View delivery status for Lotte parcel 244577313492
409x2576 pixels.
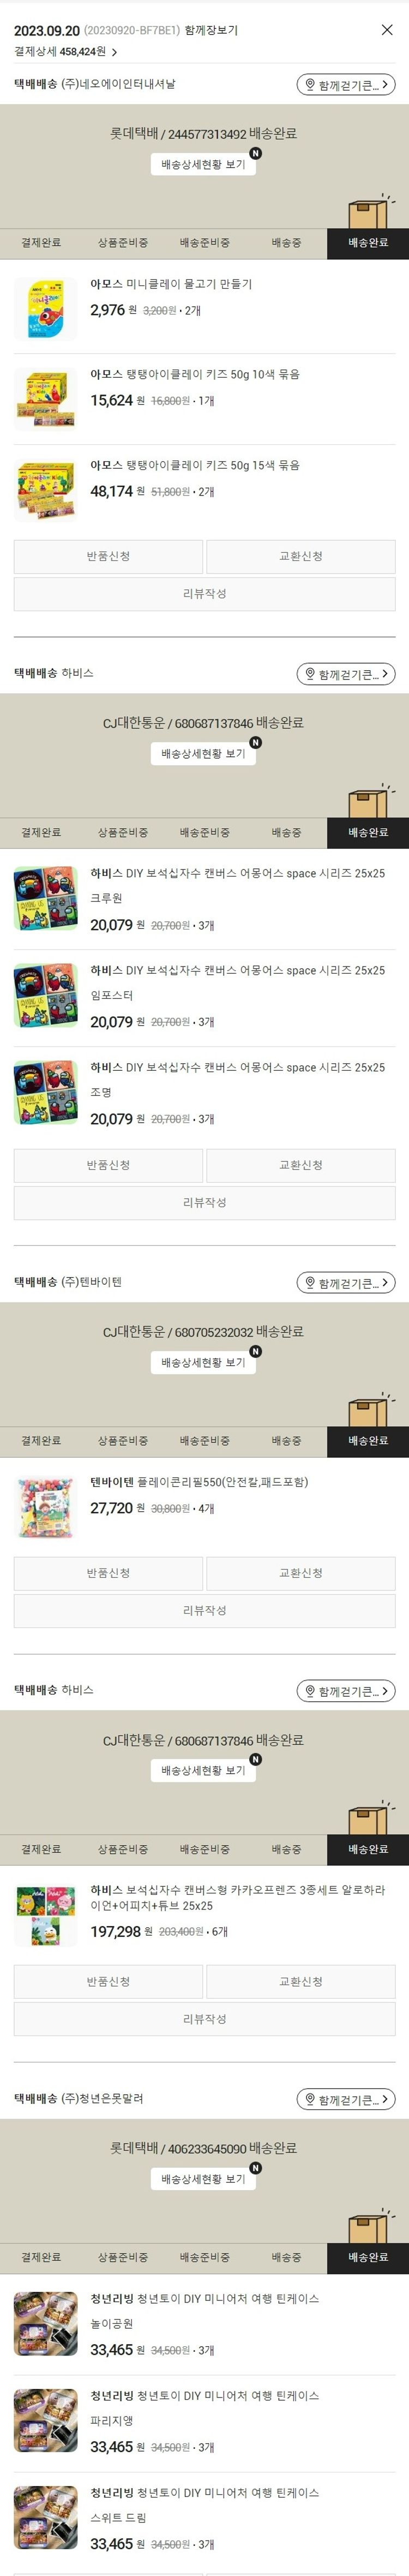coord(203,164)
